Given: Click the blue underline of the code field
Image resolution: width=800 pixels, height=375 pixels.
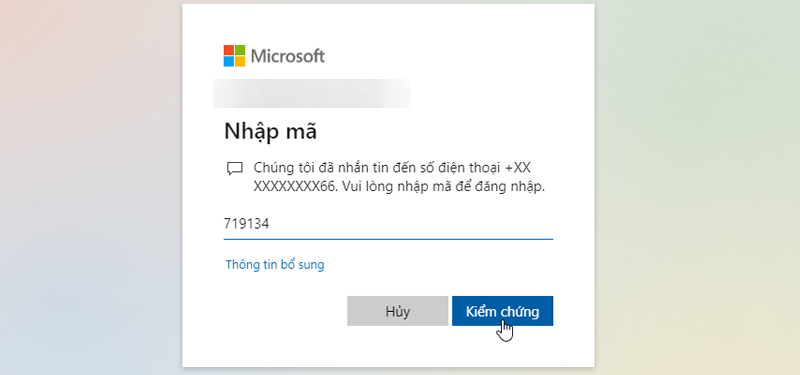Looking at the screenshot, I should click(388, 238).
